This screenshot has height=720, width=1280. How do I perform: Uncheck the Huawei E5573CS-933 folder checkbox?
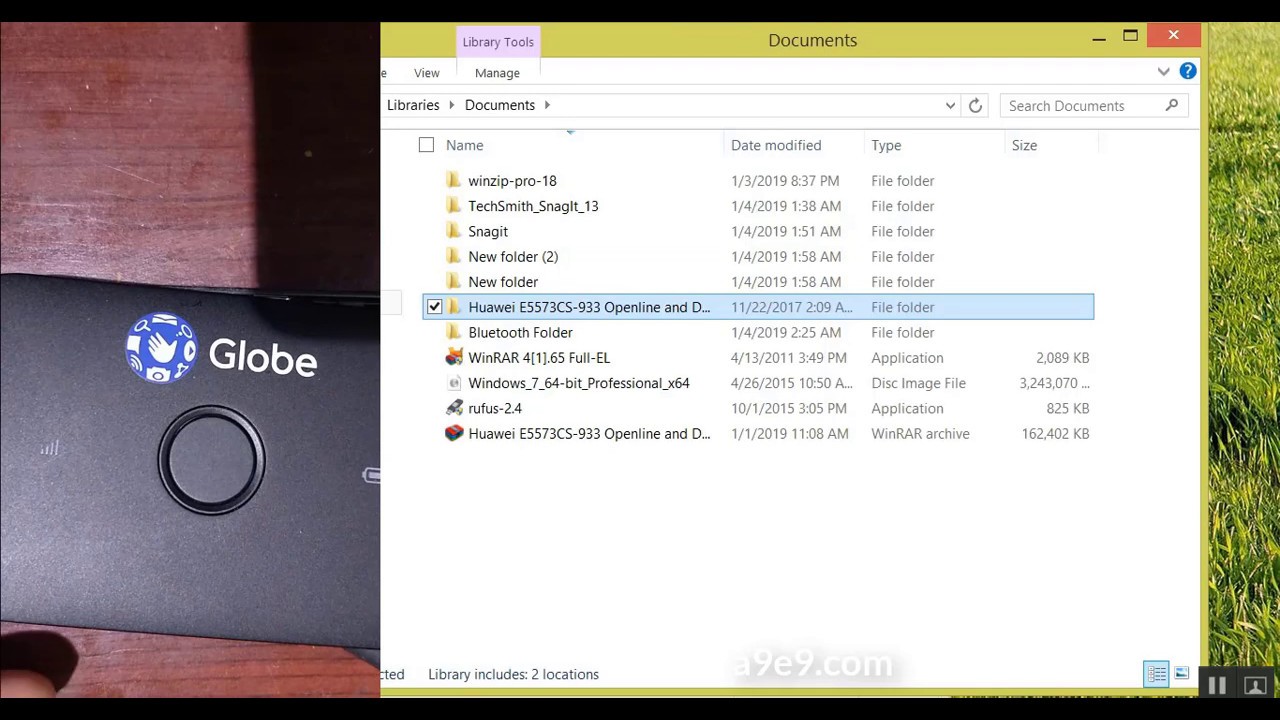tap(434, 307)
